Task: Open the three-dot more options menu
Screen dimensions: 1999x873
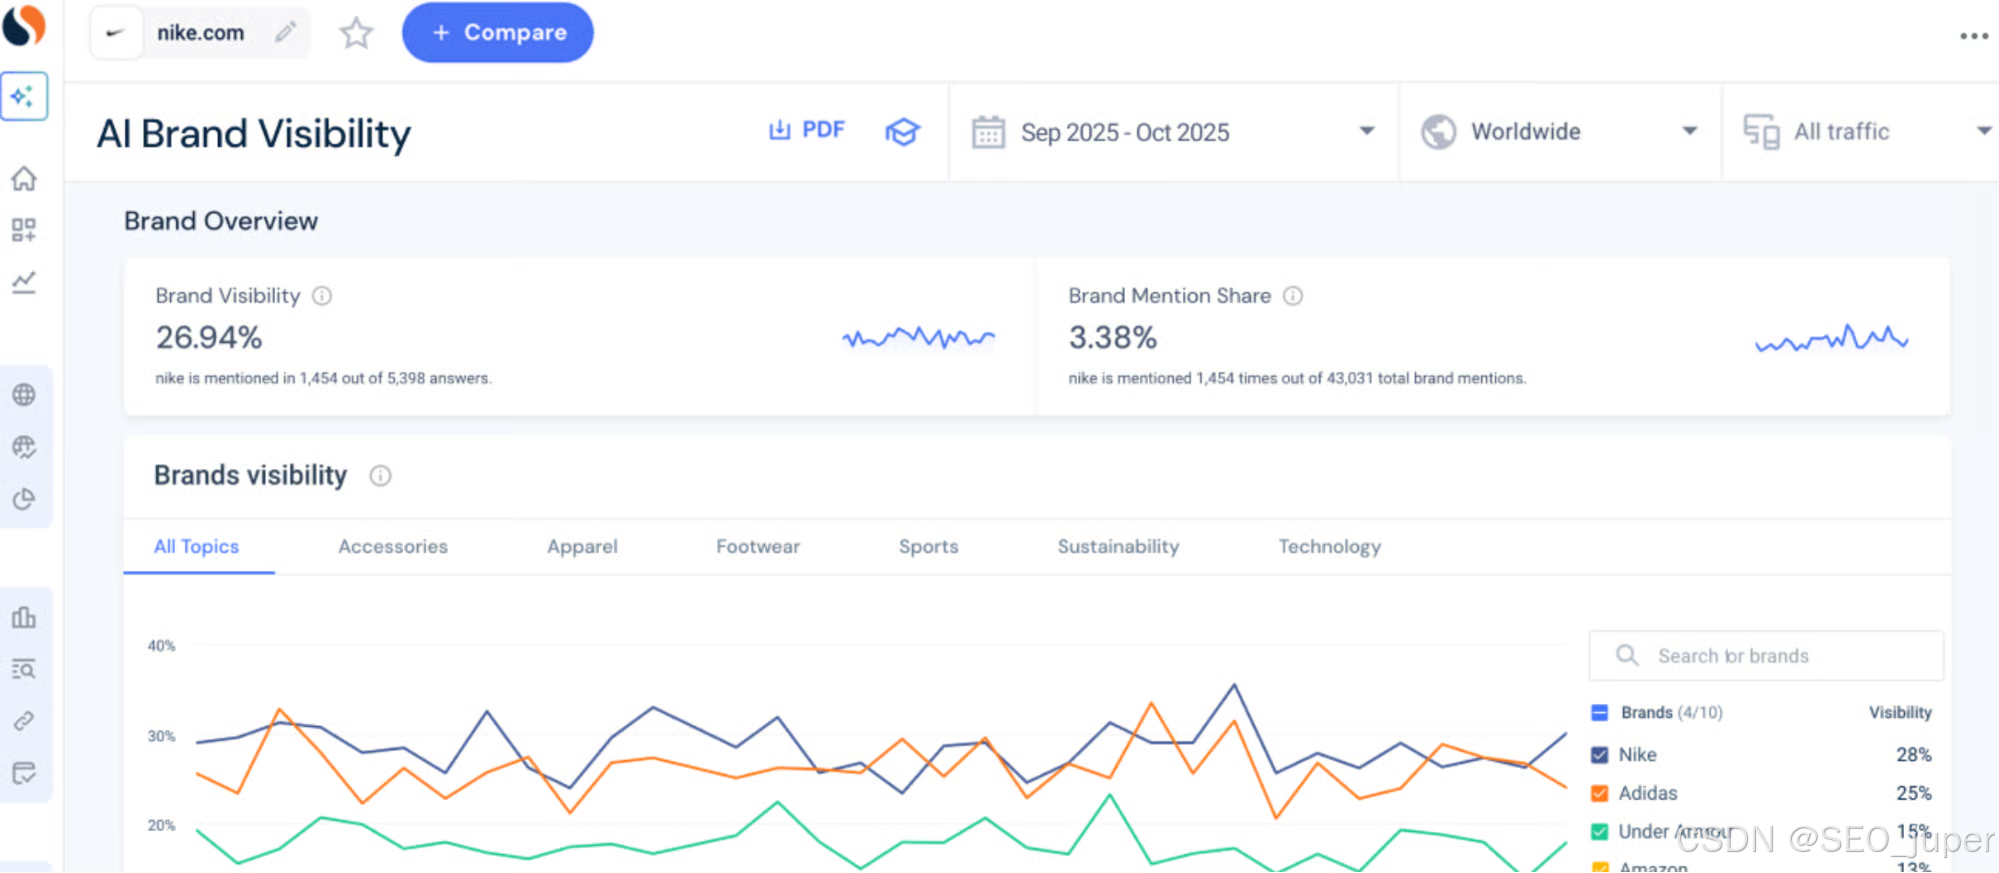Action: tap(1973, 36)
